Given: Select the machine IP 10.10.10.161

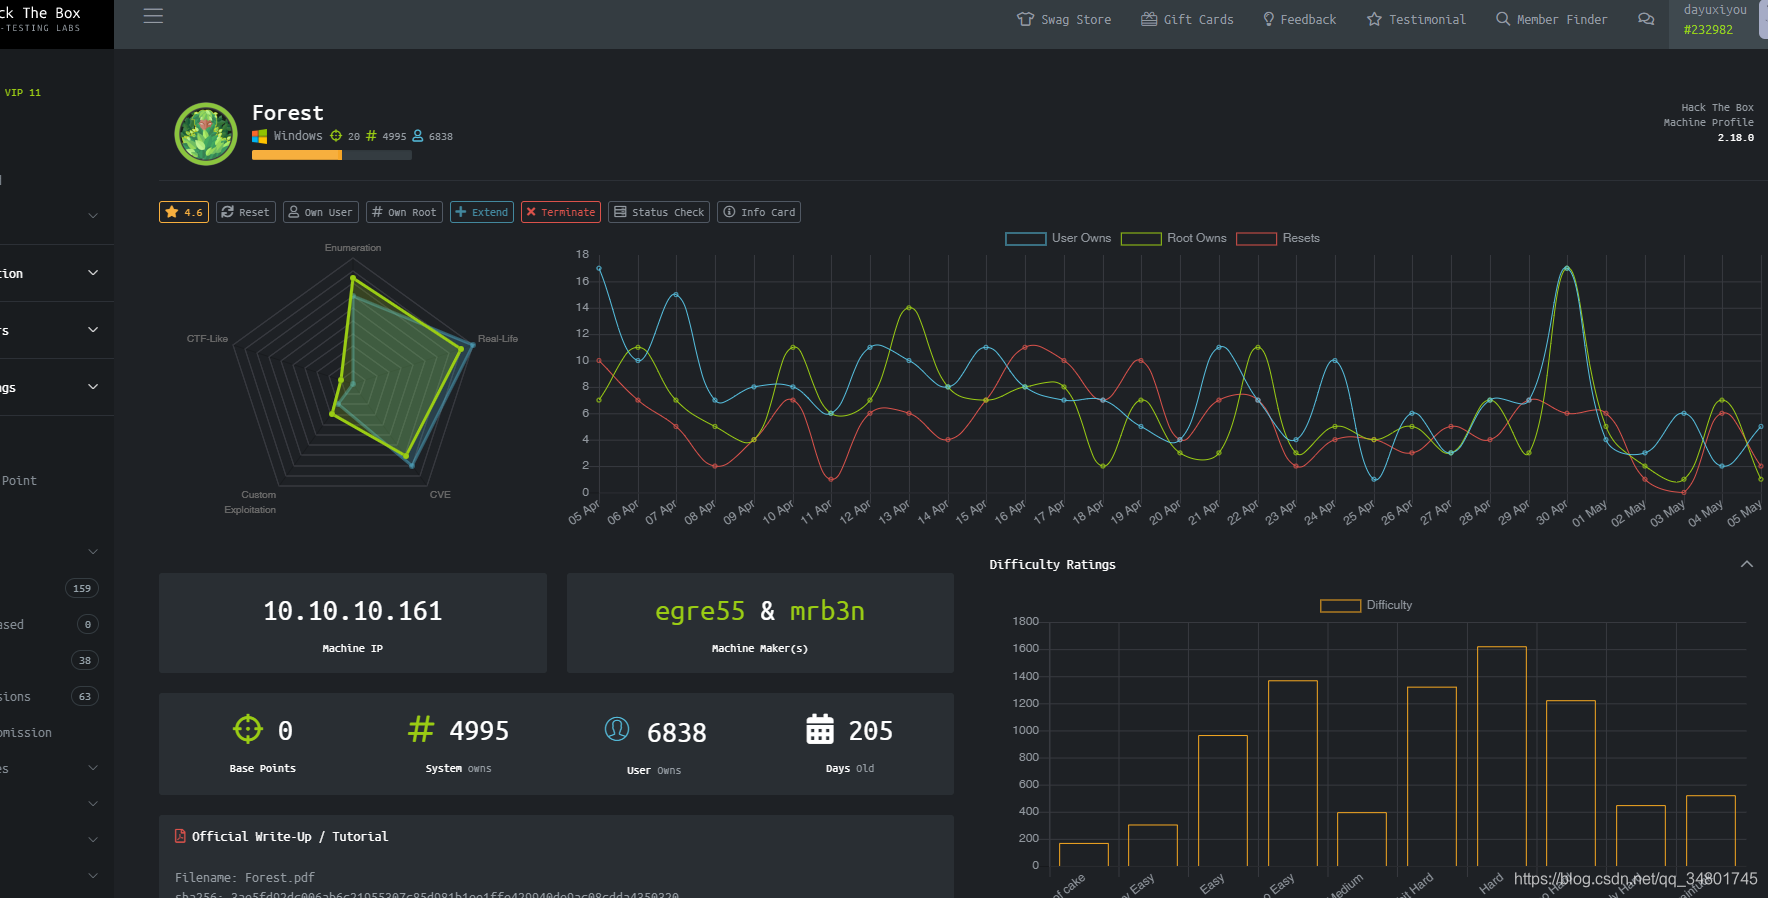Looking at the screenshot, I should click(x=353, y=611).
